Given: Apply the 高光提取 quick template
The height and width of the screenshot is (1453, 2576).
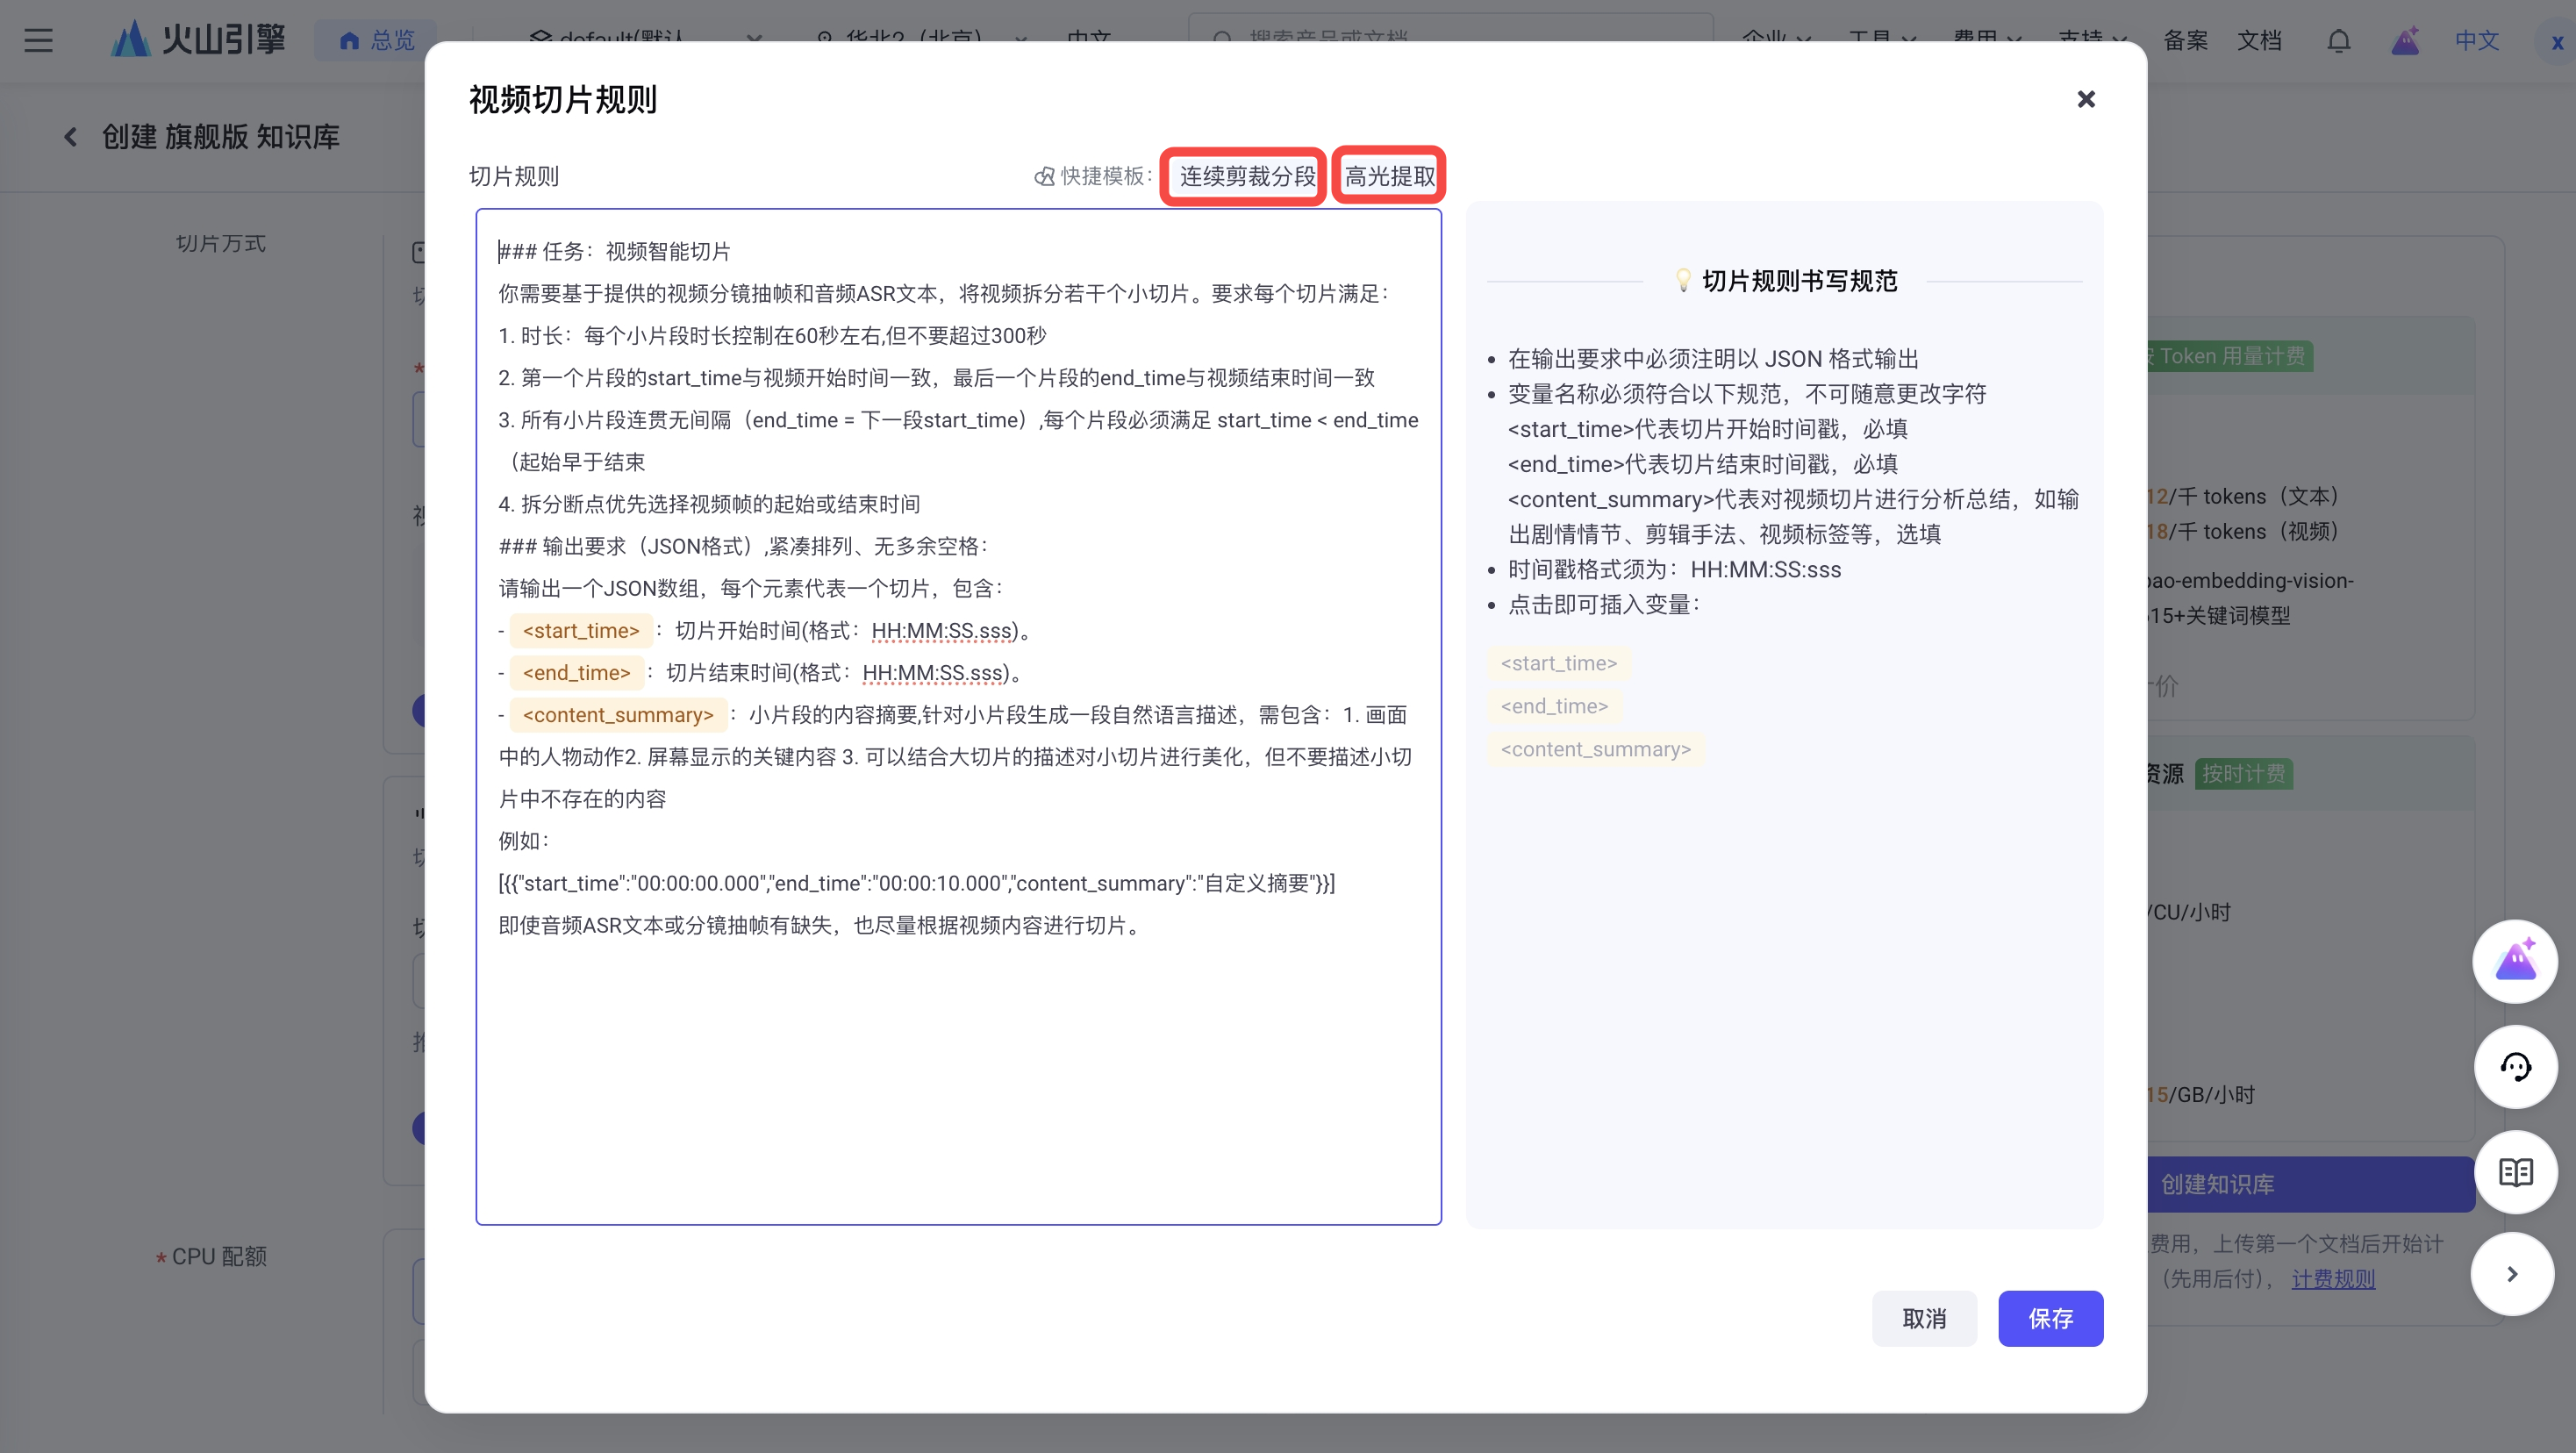Looking at the screenshot, I should (x=1389, y=176).
